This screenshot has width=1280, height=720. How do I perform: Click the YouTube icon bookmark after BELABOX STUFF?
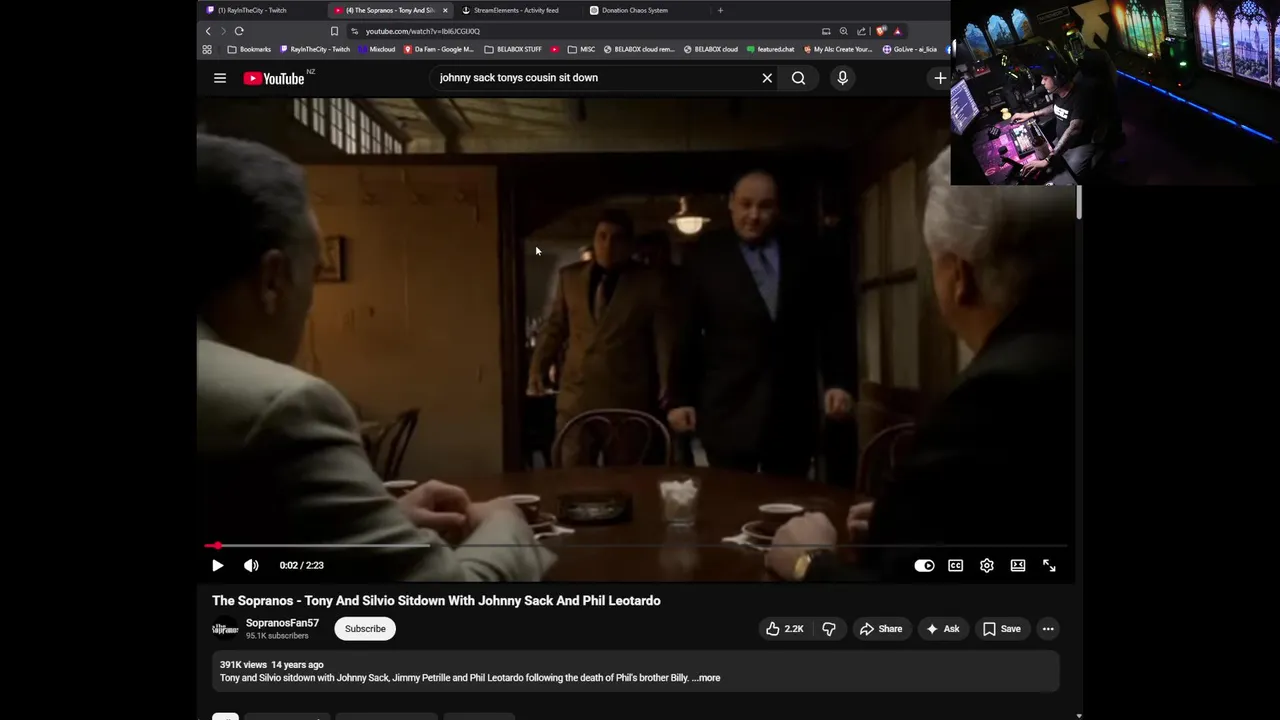click(x=555, y=49)
